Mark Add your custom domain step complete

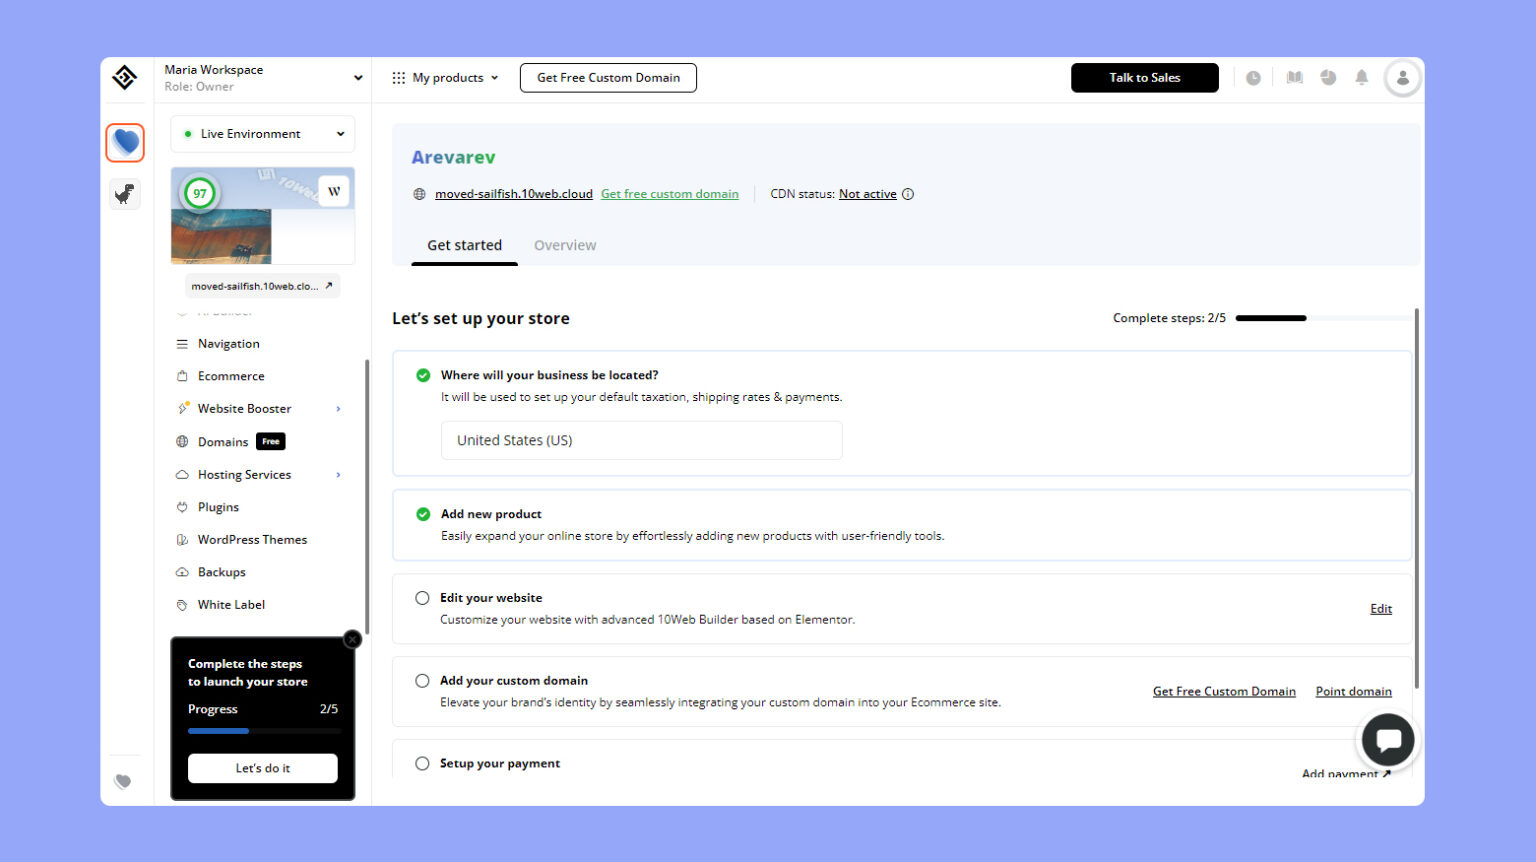(x=422, y=680)
